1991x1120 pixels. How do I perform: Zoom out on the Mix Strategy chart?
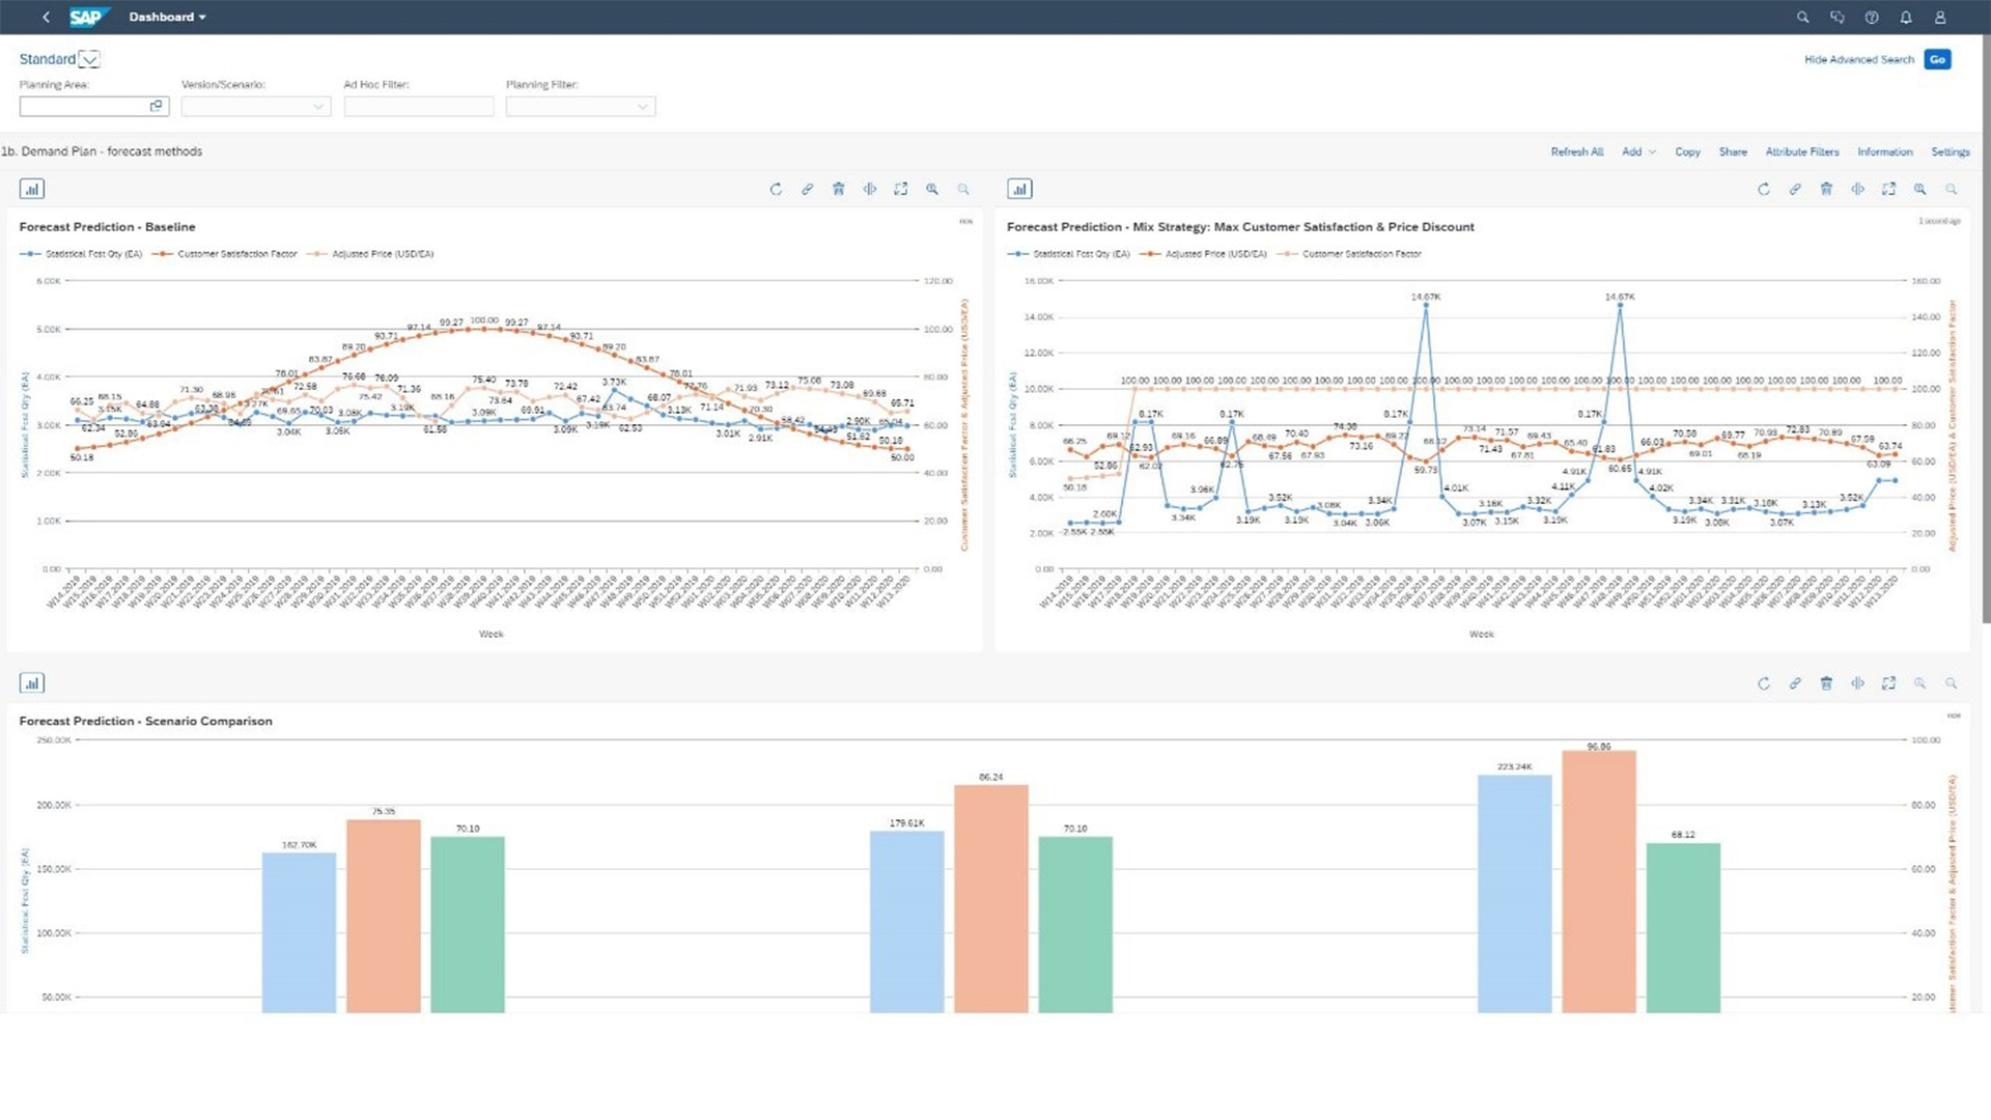click(x=1951, y=189)
